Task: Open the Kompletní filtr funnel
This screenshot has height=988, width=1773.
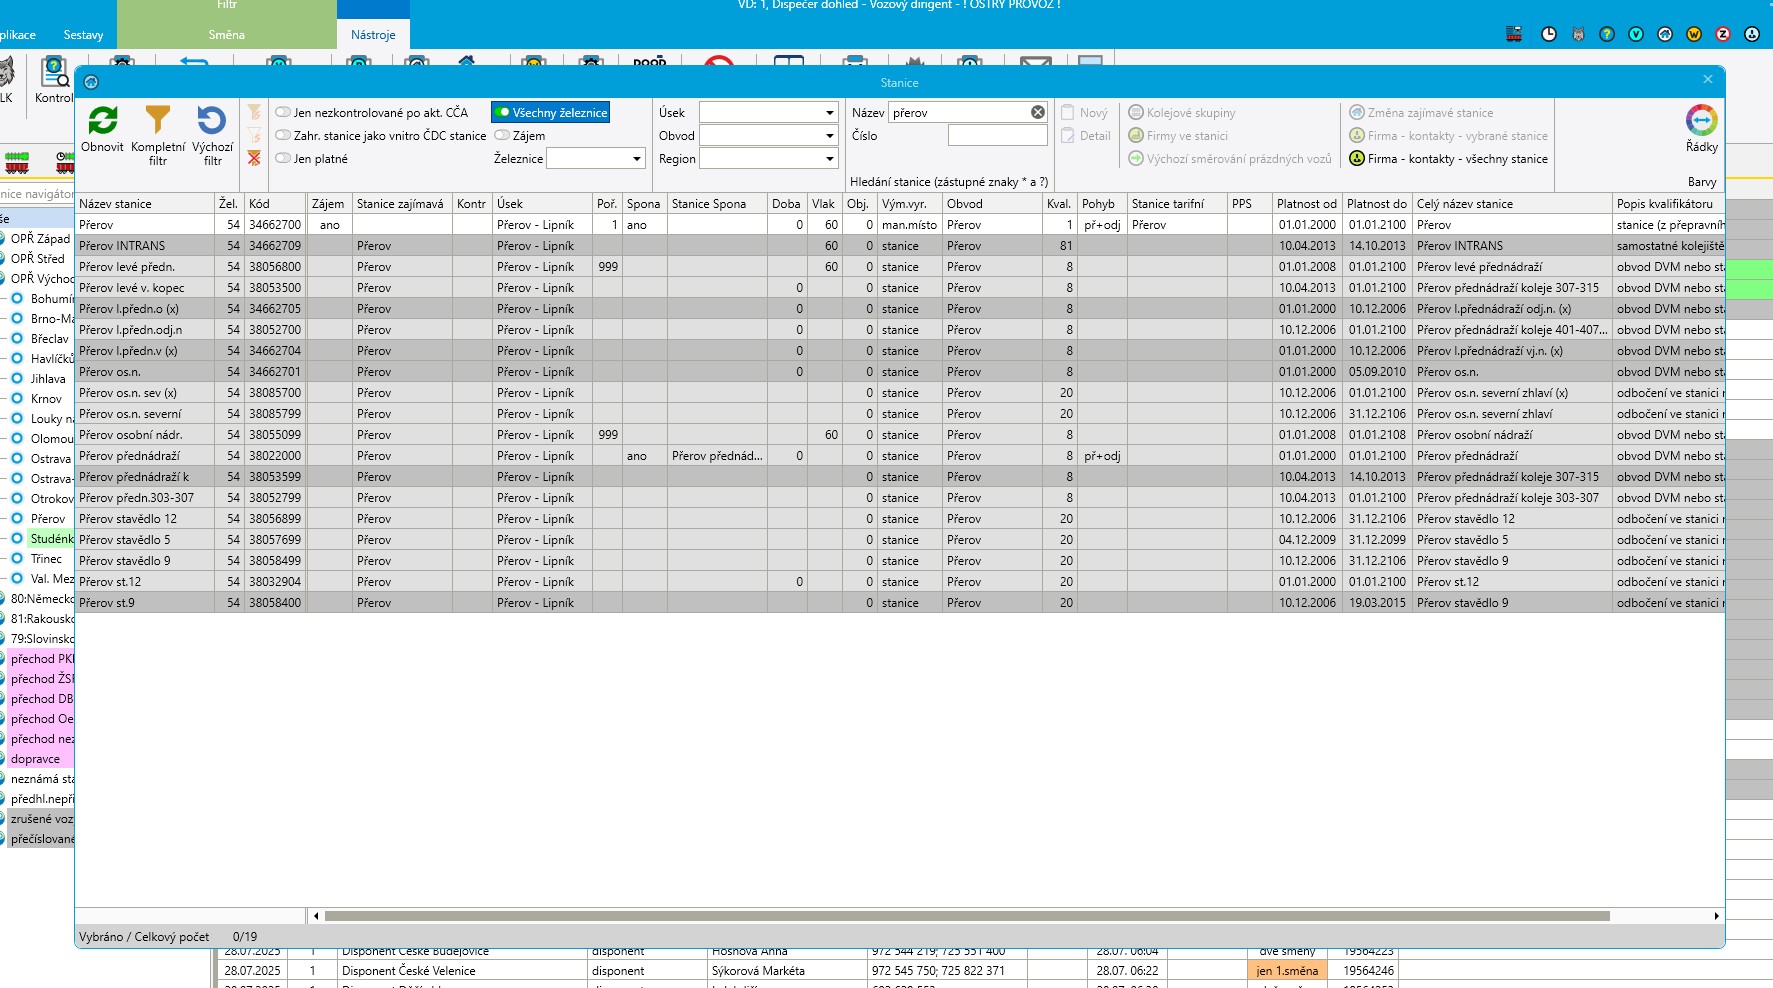Action: click(158, 121)
